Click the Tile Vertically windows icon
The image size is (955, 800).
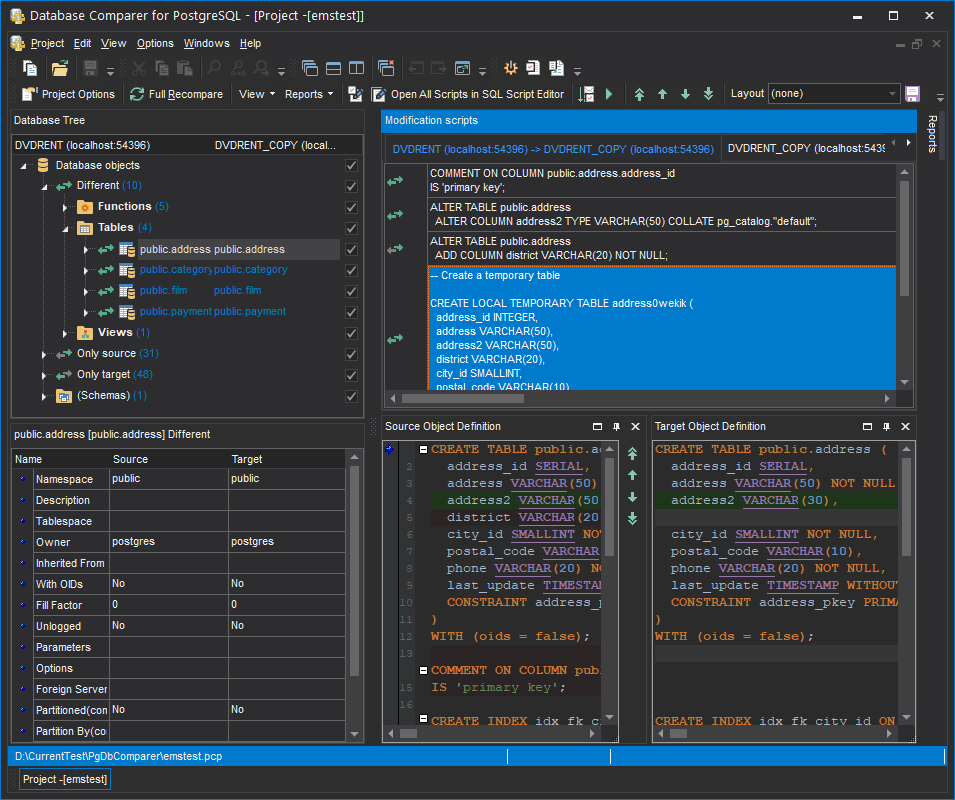pos(356,68)
